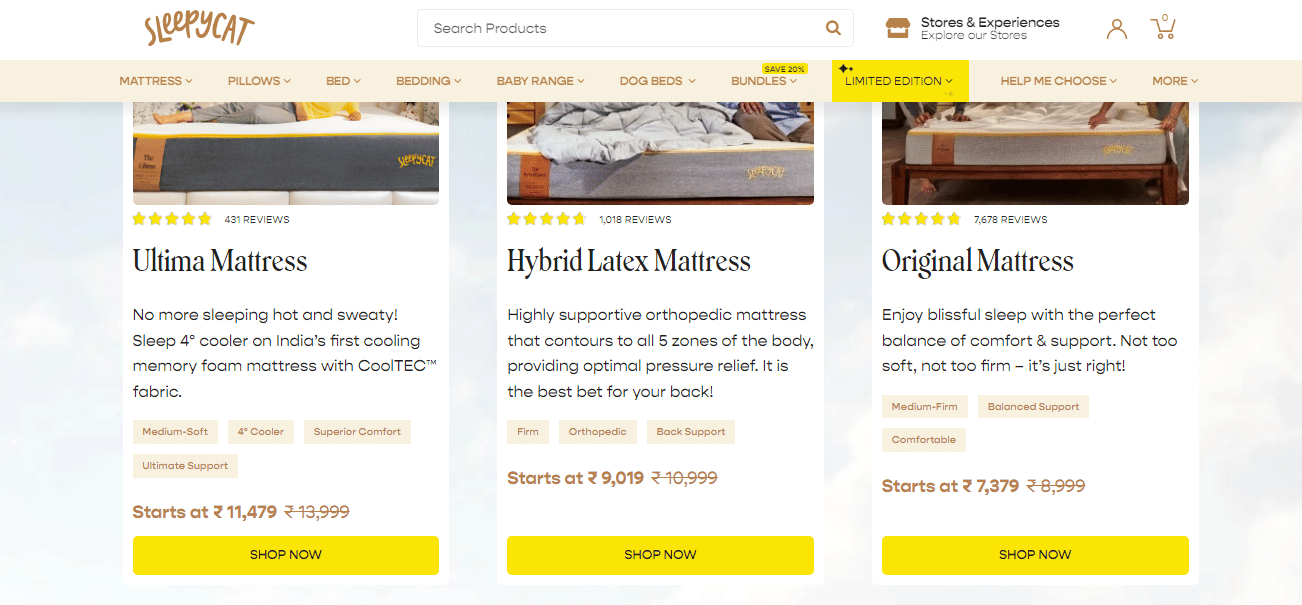Click Shop Now for Ultima Mattress
Image resolution: width=1302 pixels, height=605 pixels.
[286, 555]
